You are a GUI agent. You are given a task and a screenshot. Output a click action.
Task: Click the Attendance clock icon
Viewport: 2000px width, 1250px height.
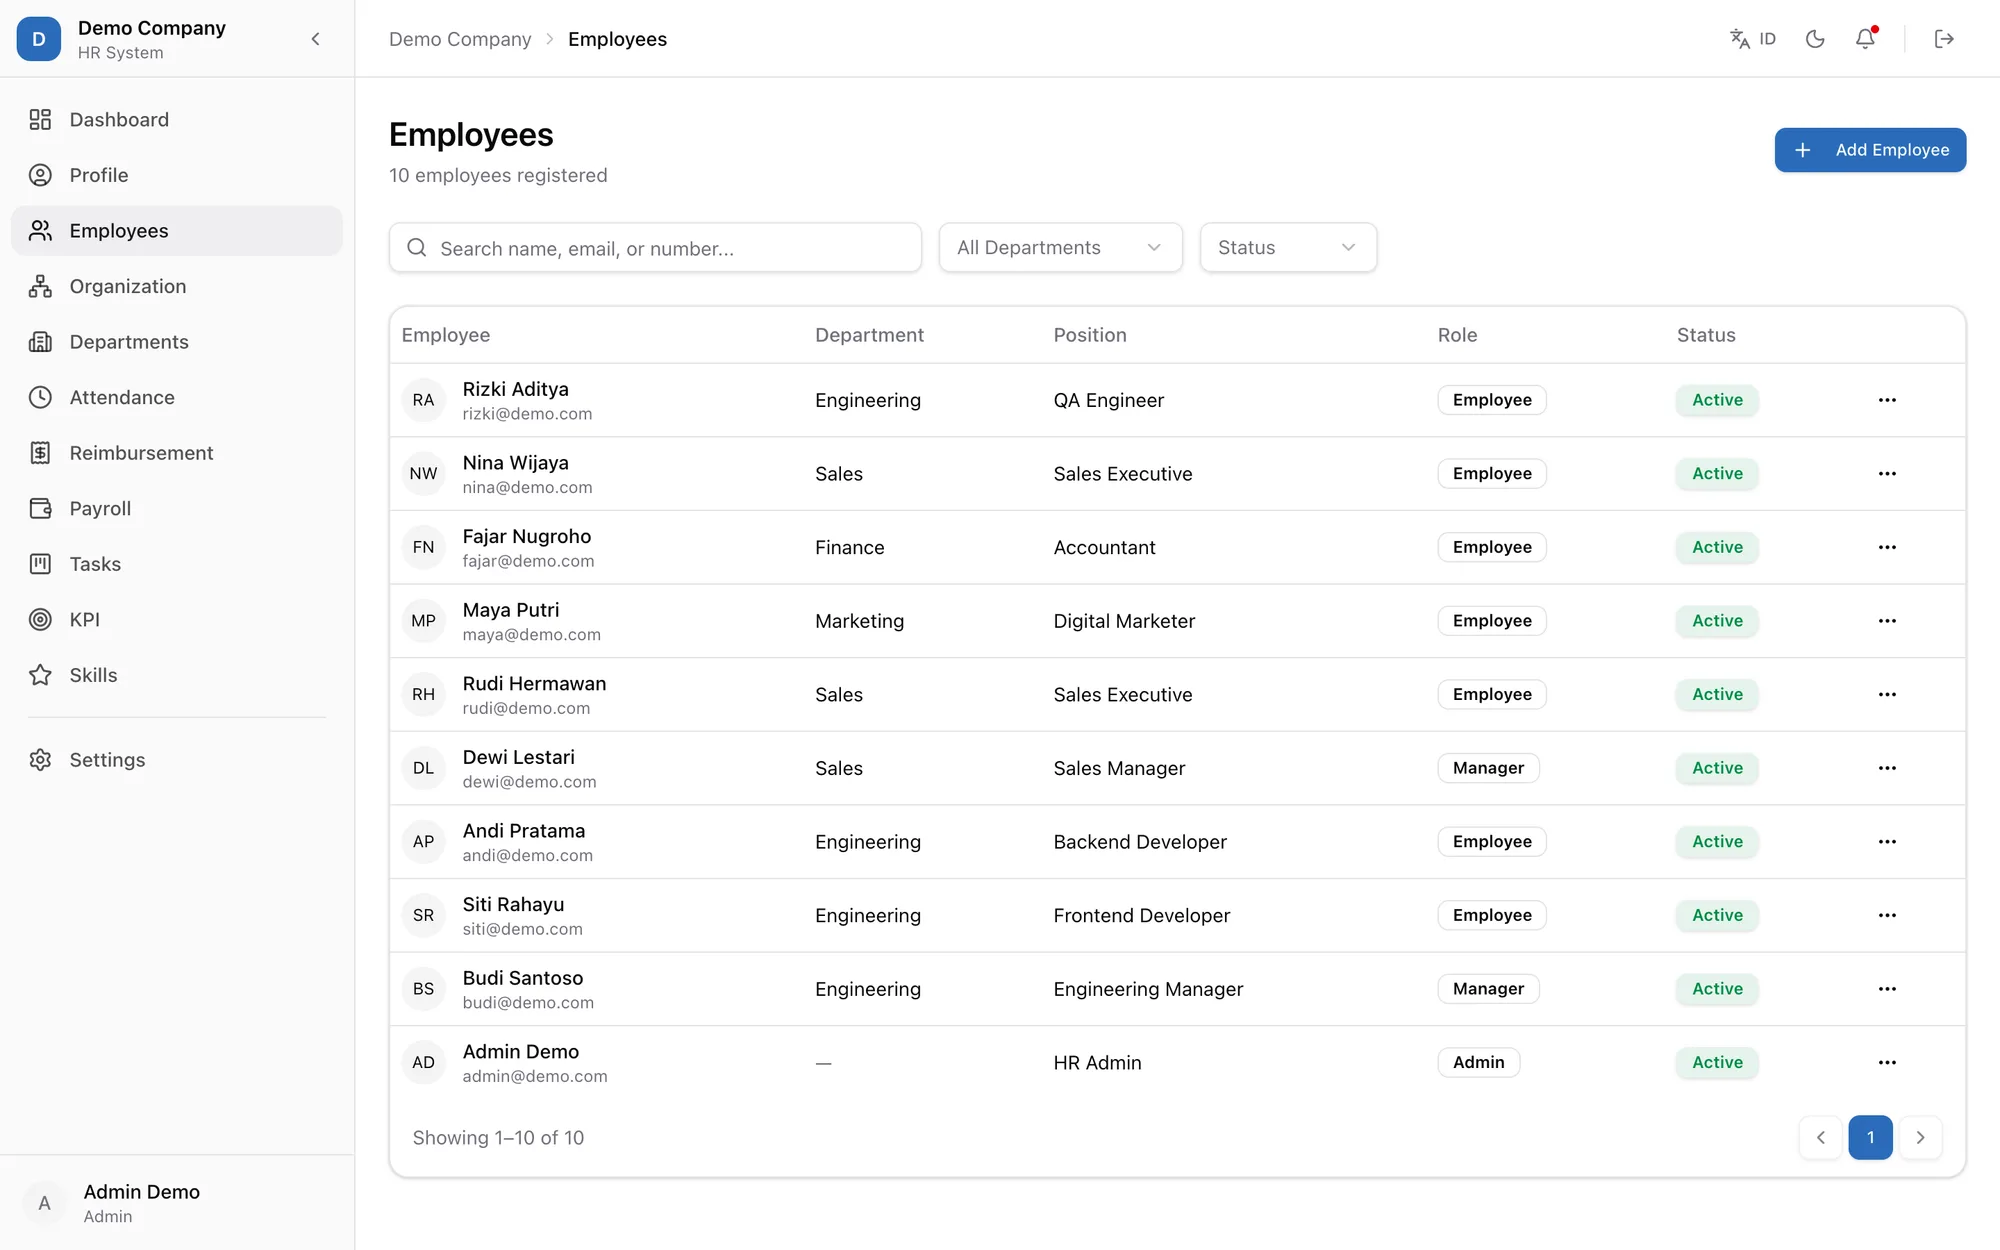40,397
